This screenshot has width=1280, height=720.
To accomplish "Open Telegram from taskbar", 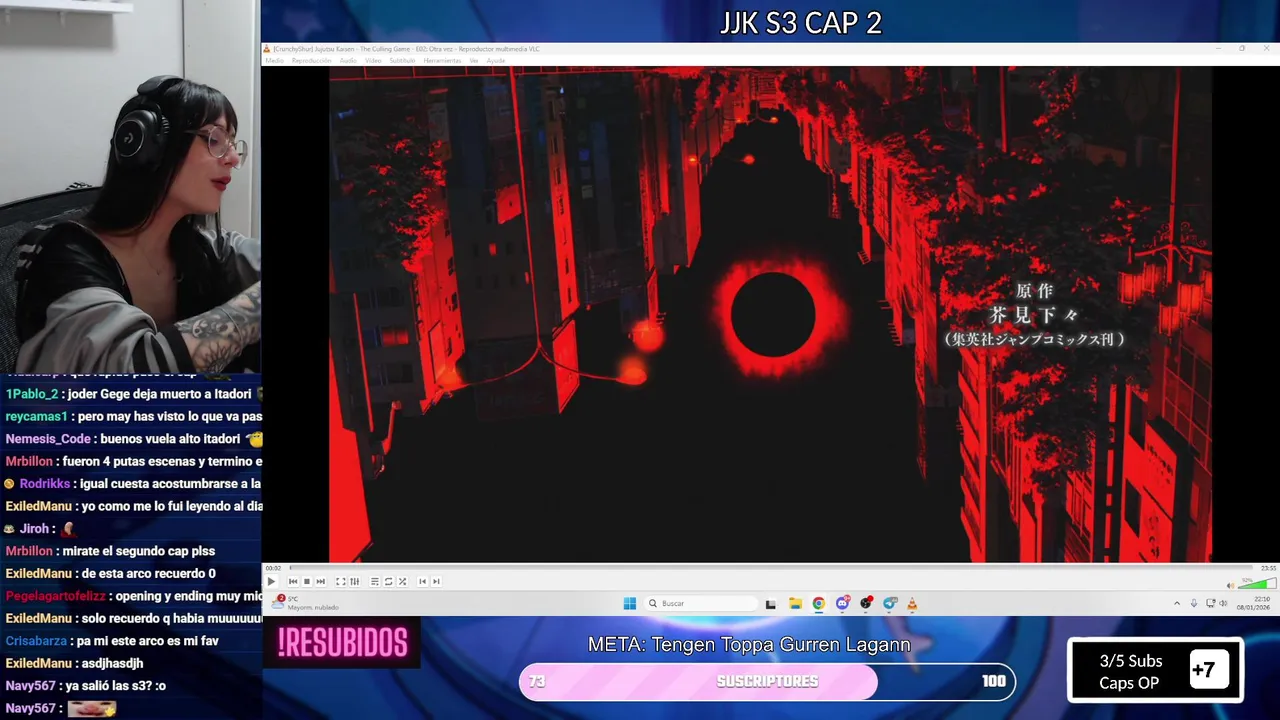I will (889, 603).
